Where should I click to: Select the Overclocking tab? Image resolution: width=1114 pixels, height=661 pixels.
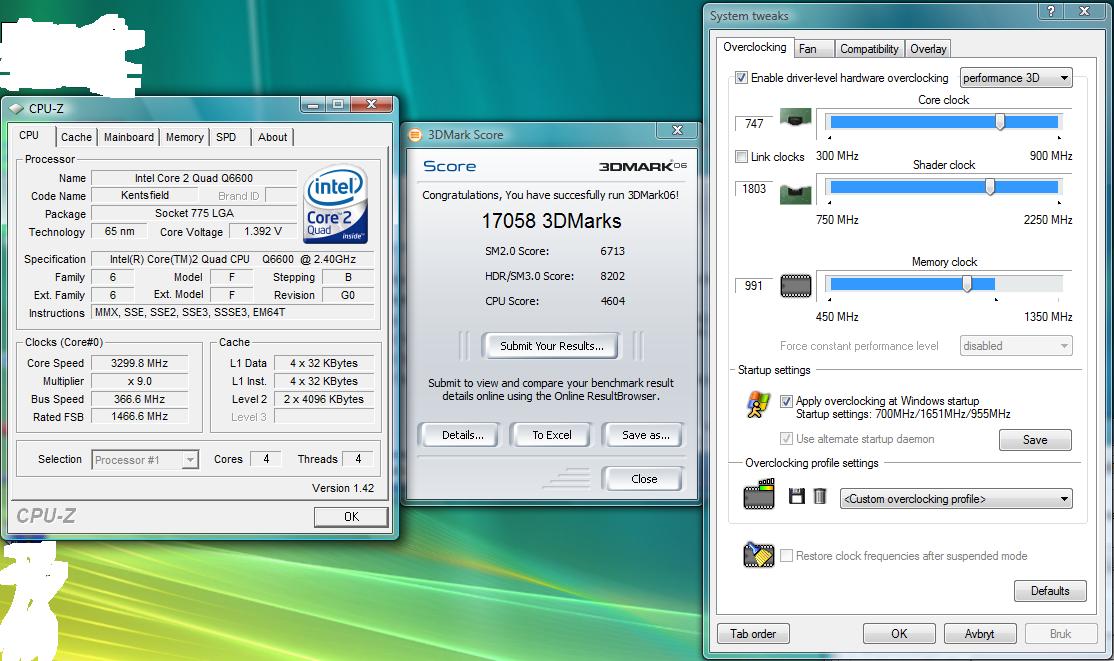[755, 47]
